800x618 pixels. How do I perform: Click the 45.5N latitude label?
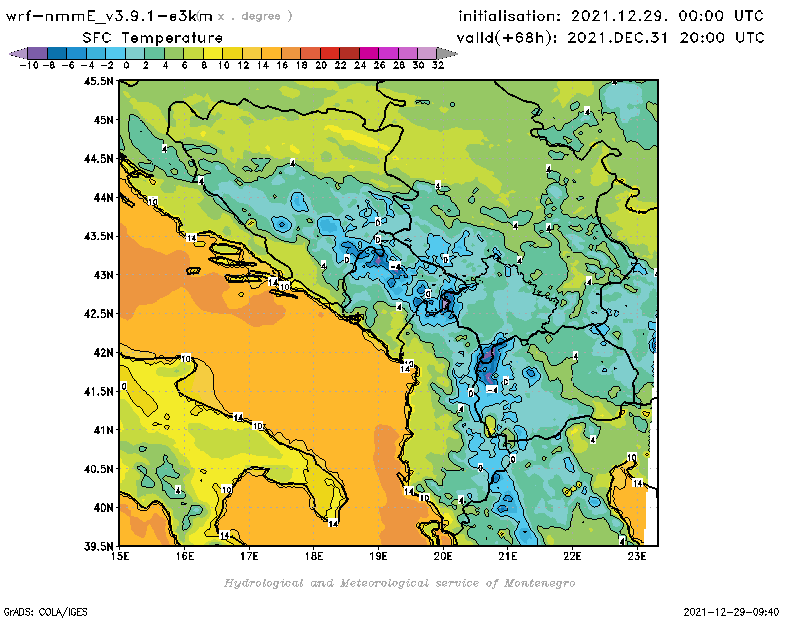point(98,81)
